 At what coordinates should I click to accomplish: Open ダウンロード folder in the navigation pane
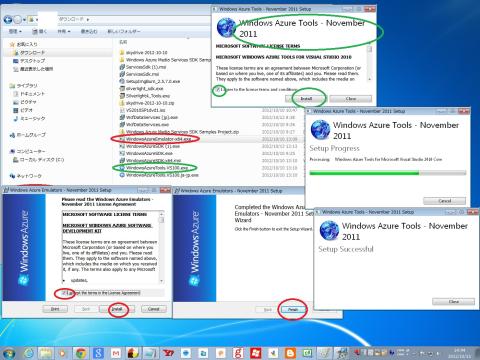click(29, 52)
